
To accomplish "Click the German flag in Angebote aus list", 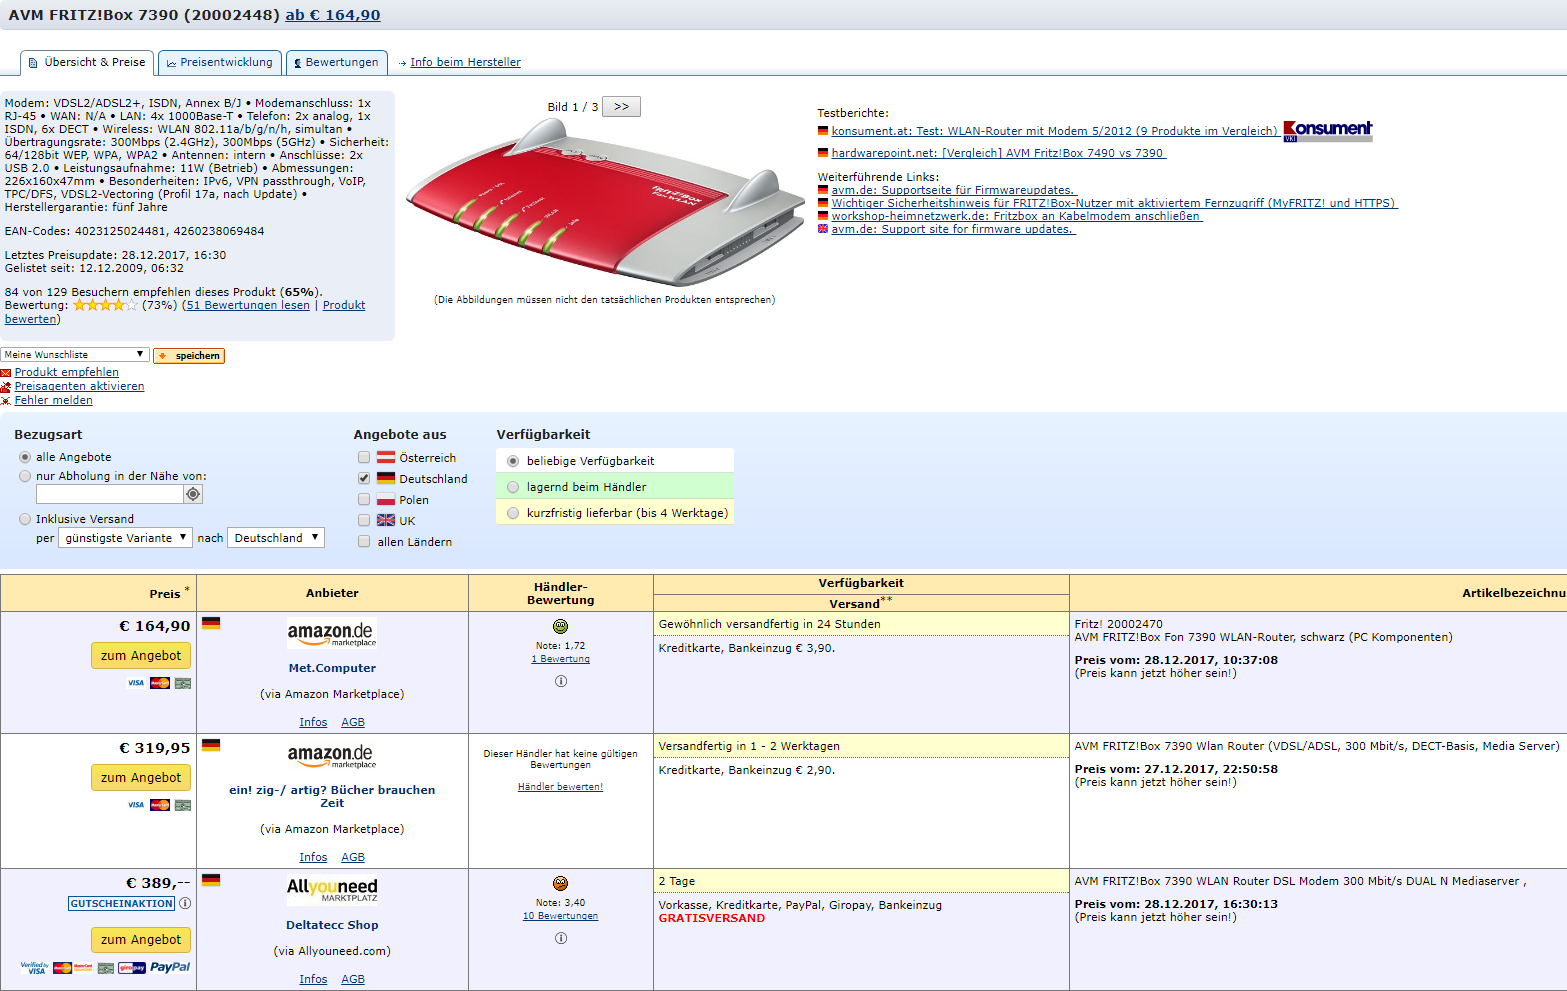I will [x=386, y=479].
